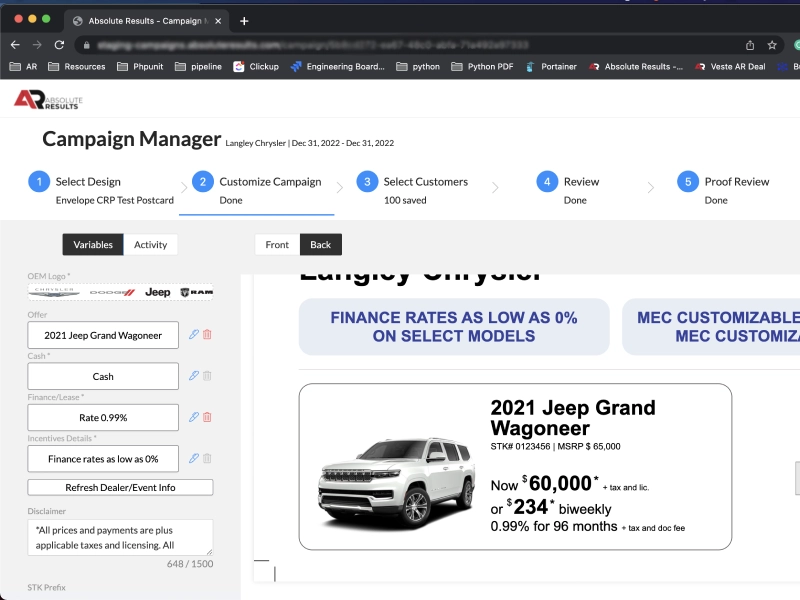Open the Resources bookmark folder
The image size is (800, 600).
pyautogui.click(x=77, y=66)
